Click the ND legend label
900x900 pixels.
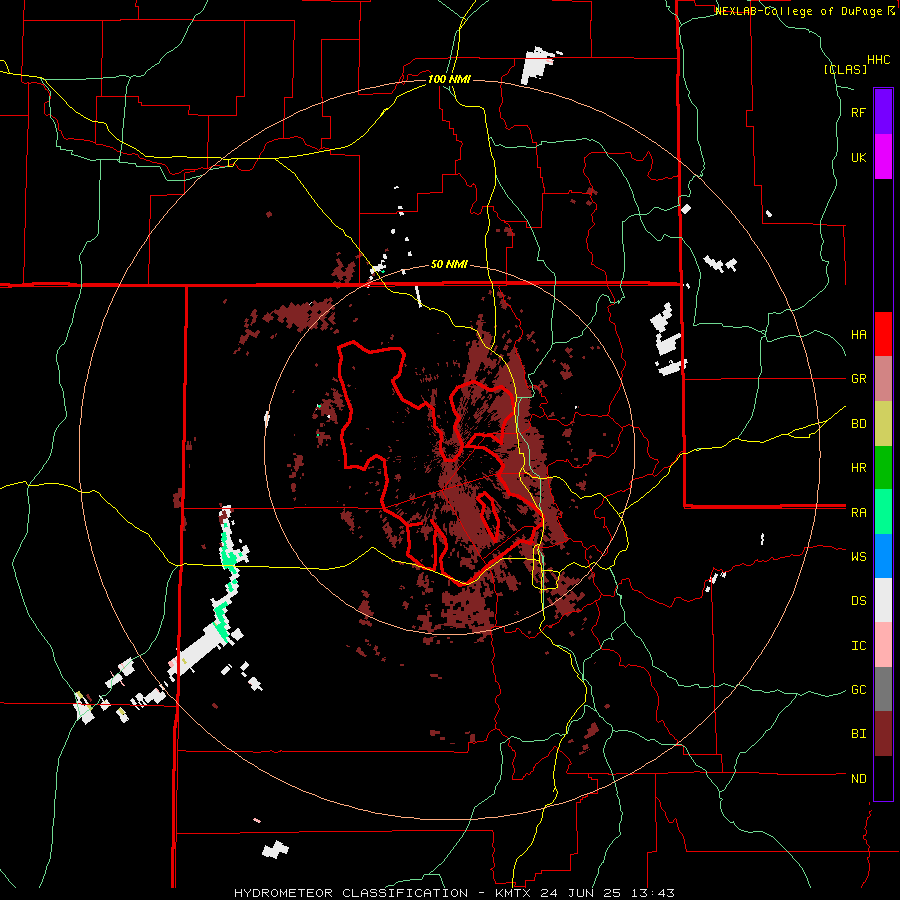pos(858,779)
